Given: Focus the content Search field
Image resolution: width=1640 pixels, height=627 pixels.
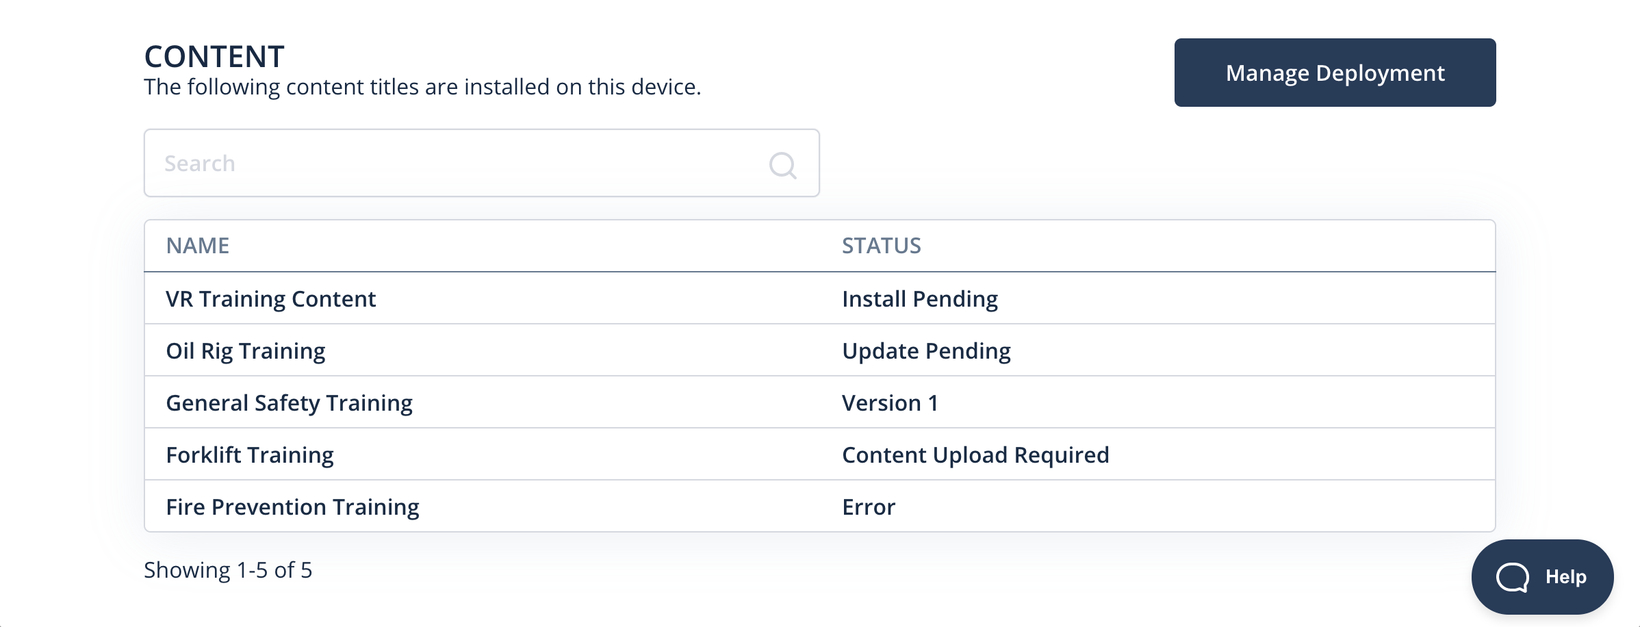Looking at the screenshot, I should (x=481, y=163).
